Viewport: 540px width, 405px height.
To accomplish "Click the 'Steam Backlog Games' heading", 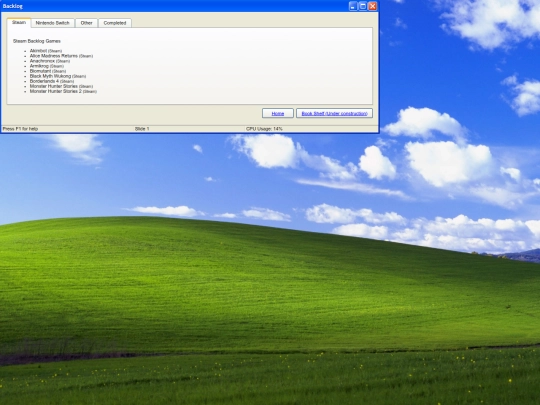I will pyautogui.click(x=37, y=41).
